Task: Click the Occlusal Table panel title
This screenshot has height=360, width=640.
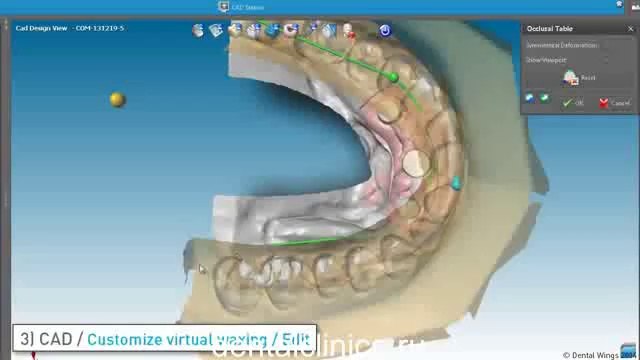Action: 549,29
